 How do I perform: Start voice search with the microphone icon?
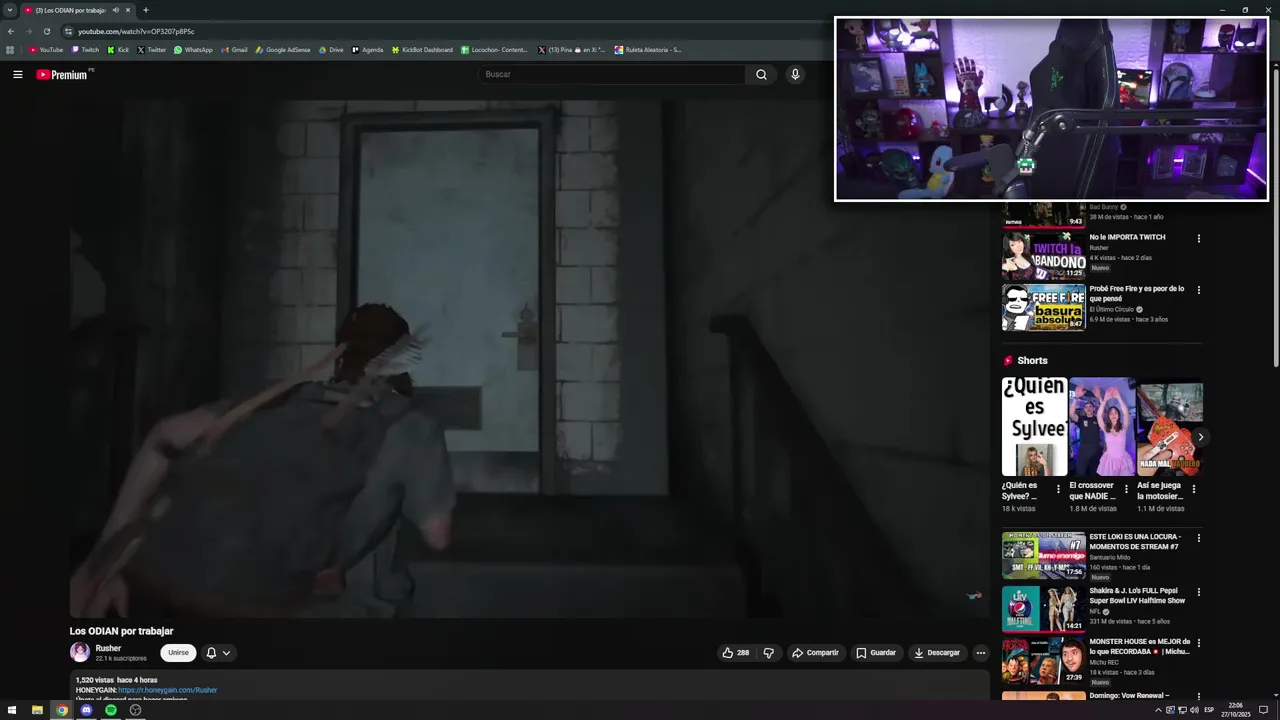pos(795,74)
